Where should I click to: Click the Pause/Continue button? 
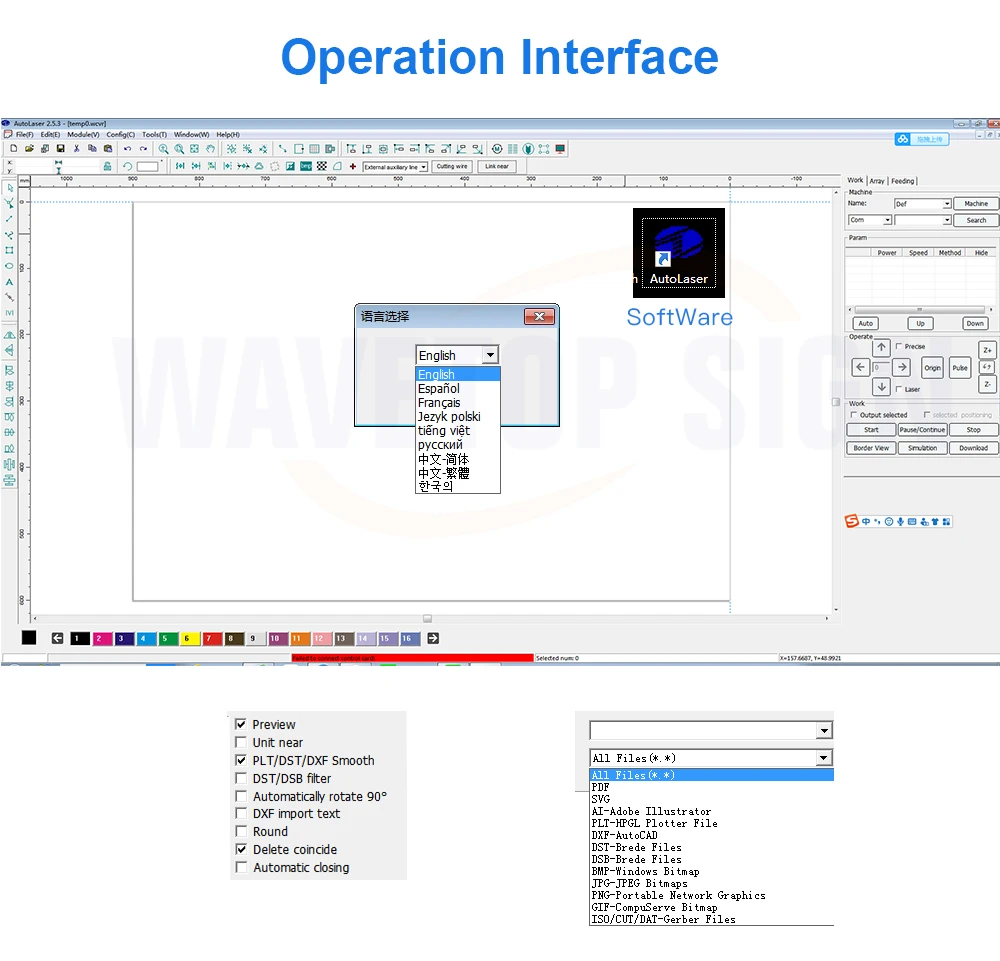click(922, 430)
